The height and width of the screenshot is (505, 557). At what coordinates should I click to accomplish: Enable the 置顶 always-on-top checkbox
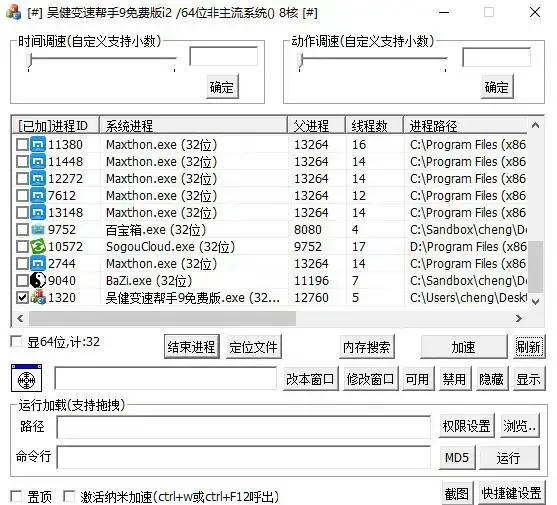click(x=16, y=496)
